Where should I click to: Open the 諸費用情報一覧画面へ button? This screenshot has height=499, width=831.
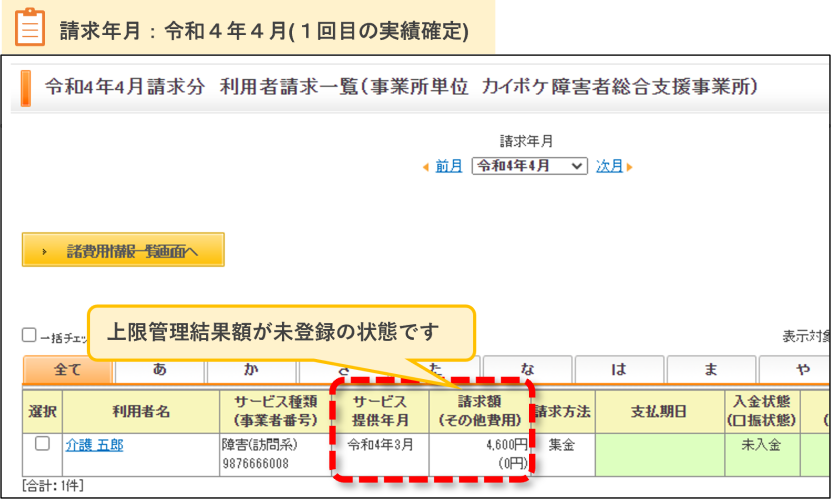[123, 250]
